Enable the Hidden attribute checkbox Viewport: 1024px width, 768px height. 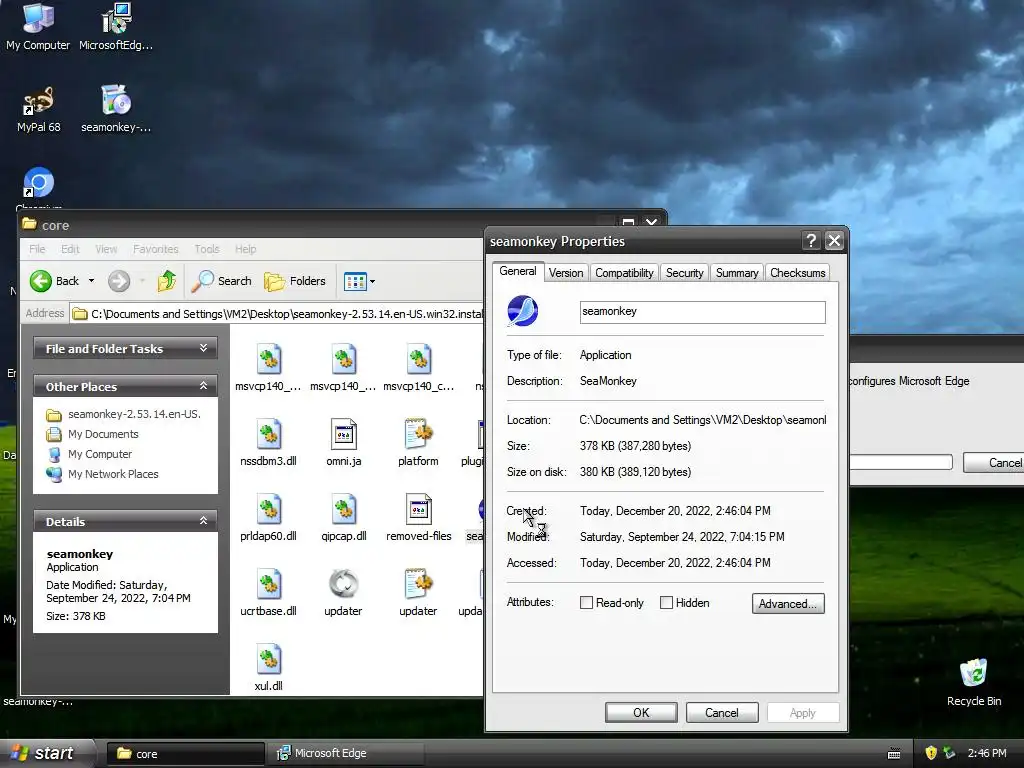pos(666,603)
